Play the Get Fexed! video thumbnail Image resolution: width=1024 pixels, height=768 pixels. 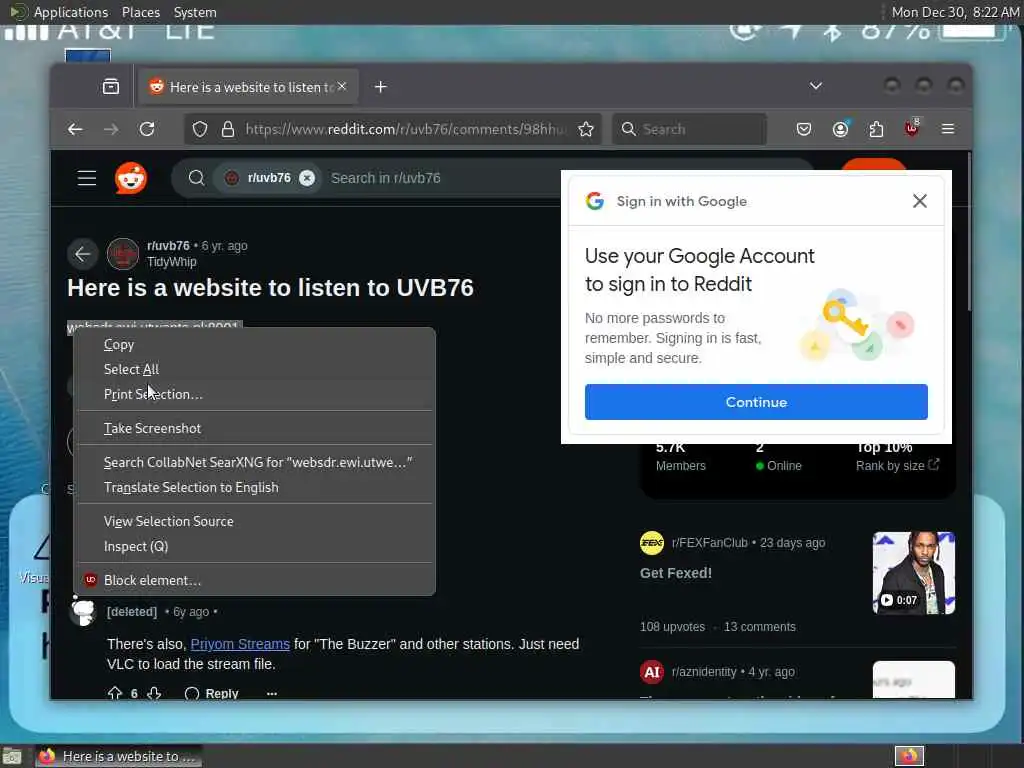pos(914,573)
